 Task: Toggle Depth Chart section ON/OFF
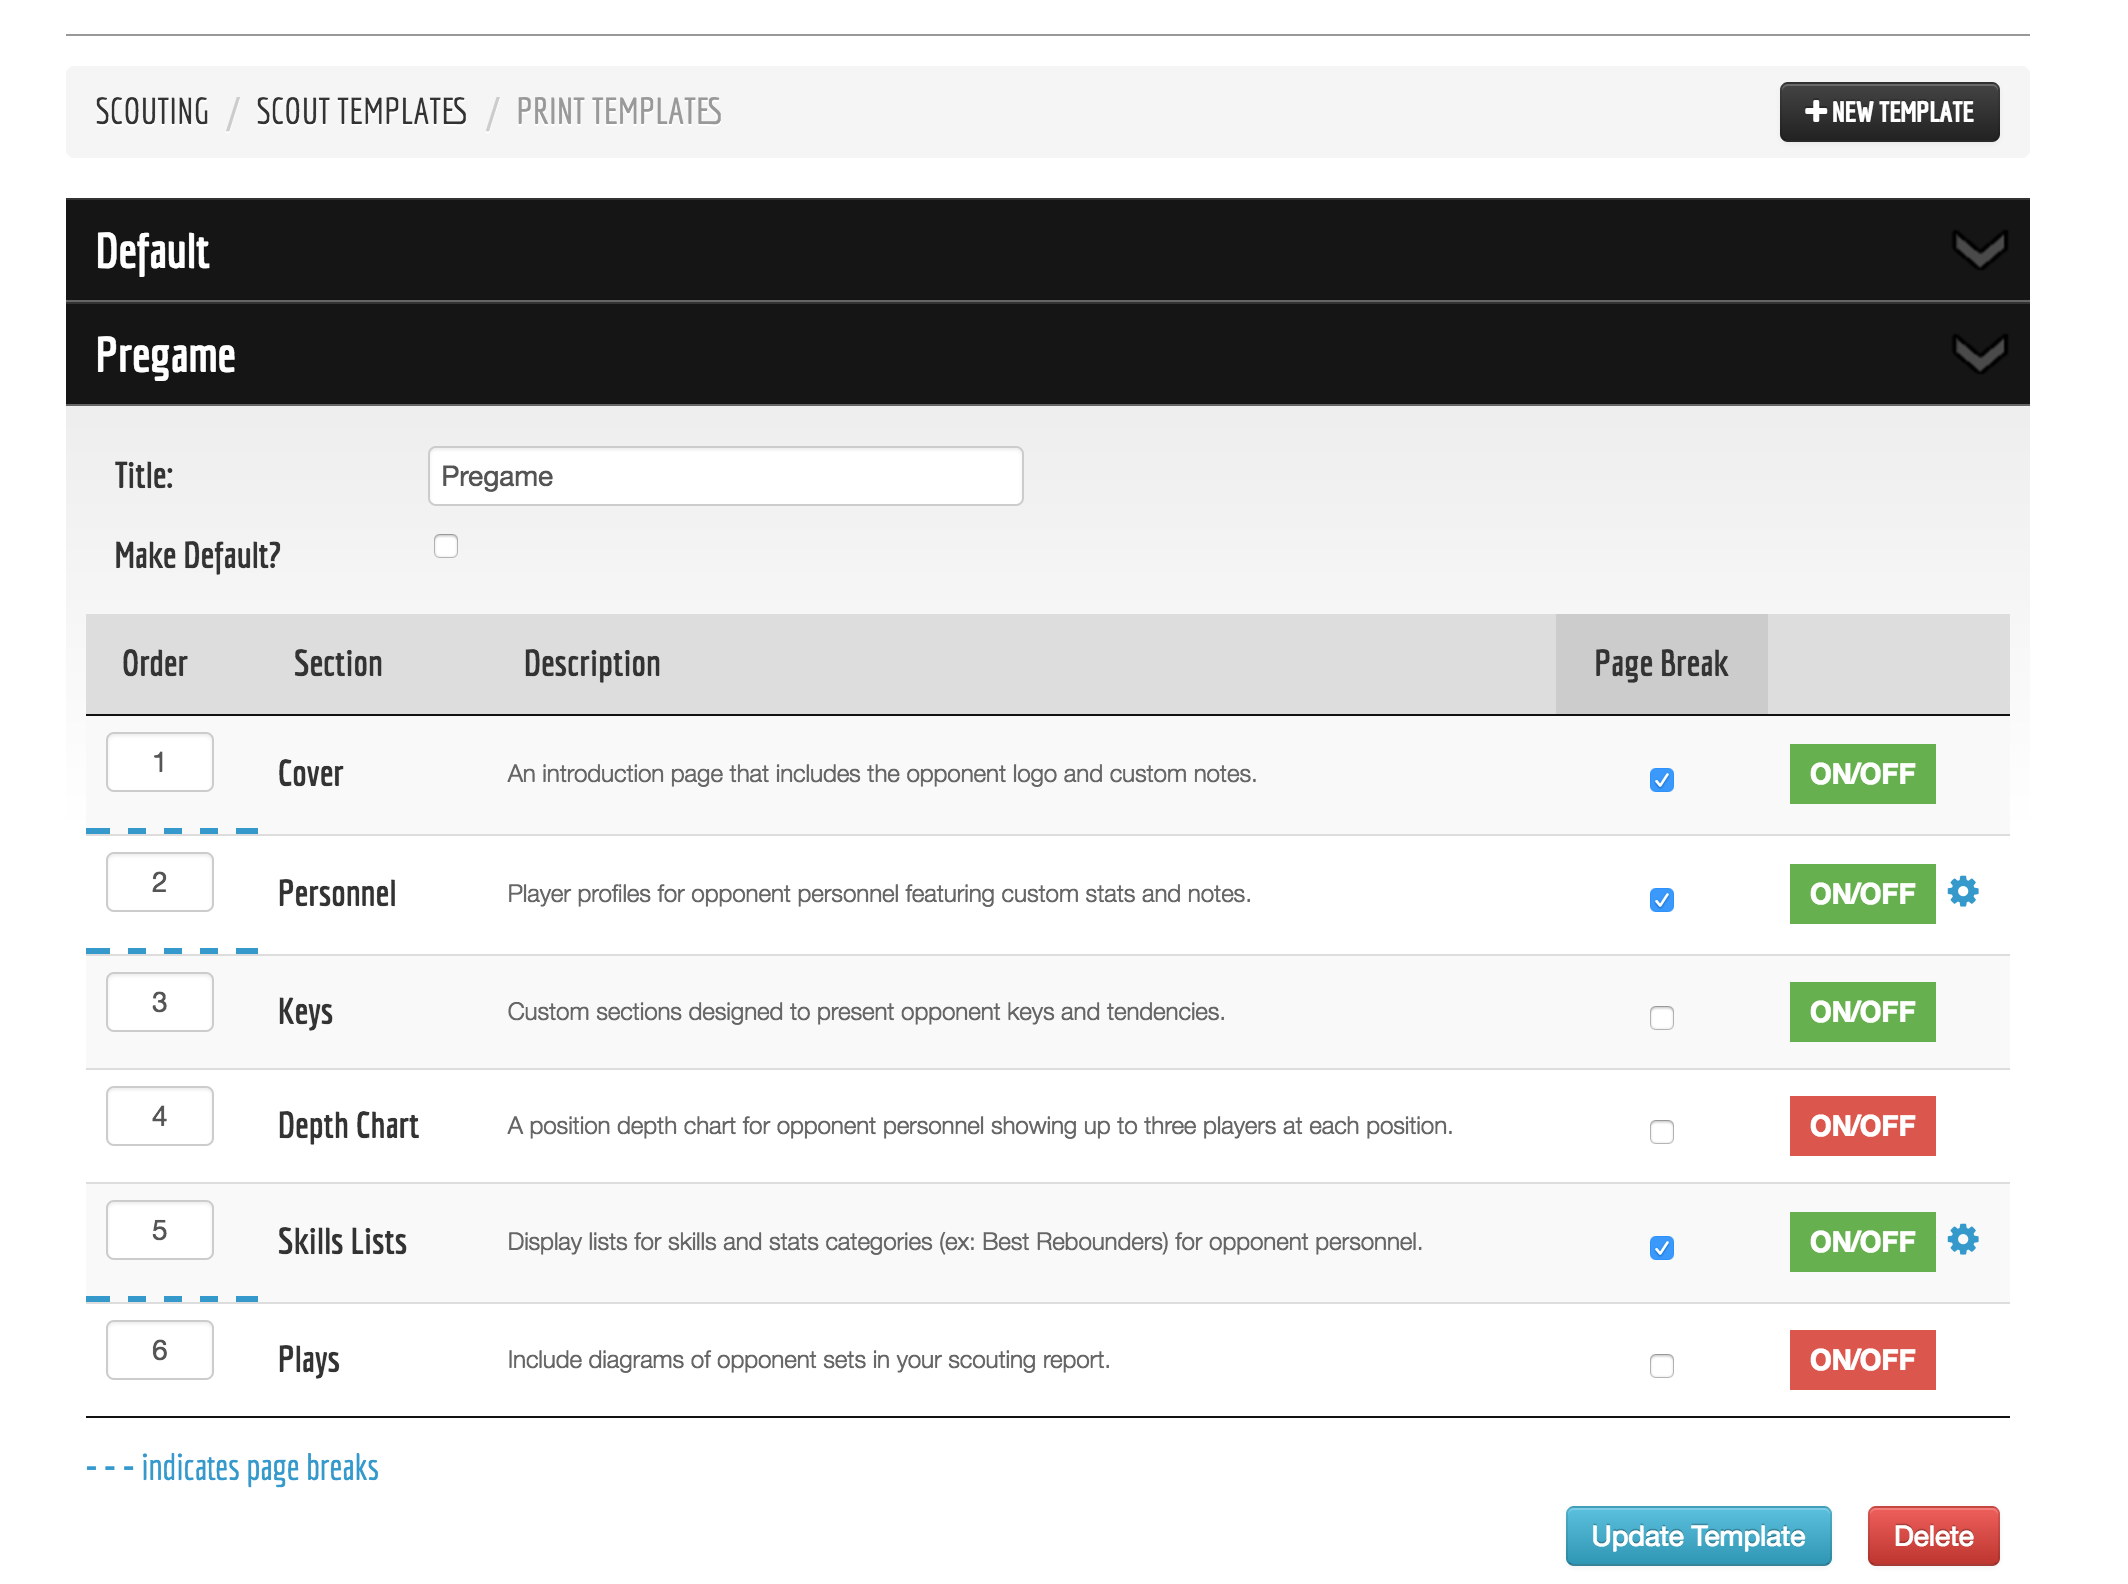[1861, 1125]
